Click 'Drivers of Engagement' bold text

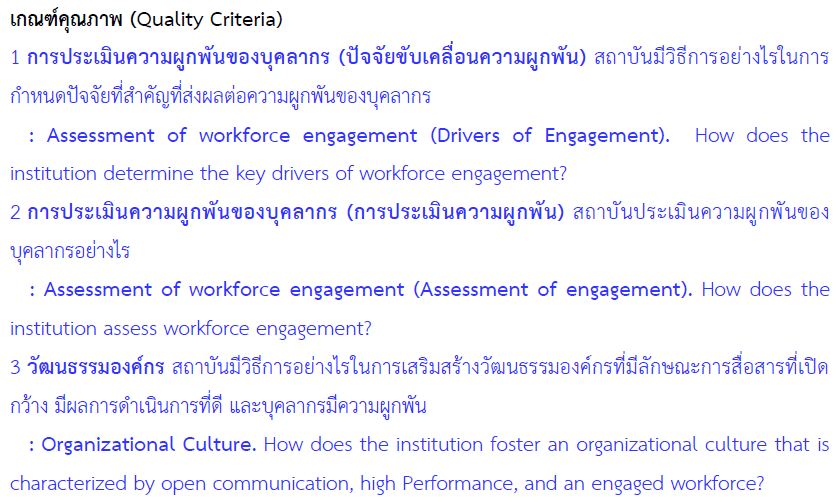click(x=550, y=136)
